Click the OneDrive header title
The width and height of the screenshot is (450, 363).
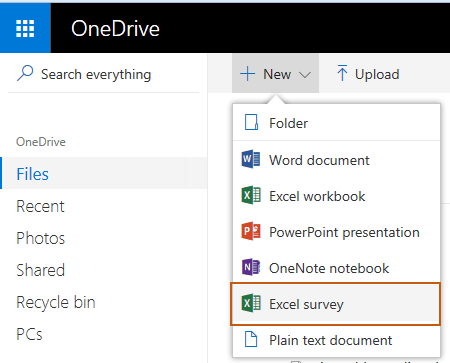115,29
